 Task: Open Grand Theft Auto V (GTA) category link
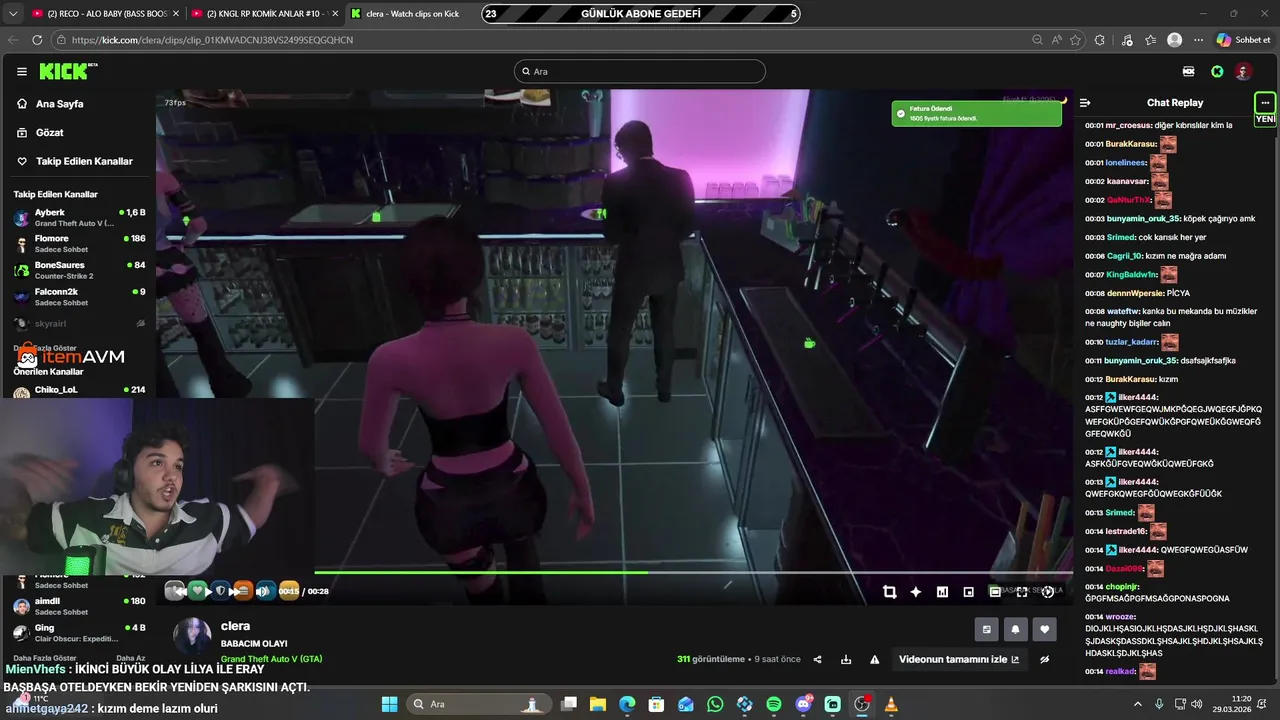271,659
